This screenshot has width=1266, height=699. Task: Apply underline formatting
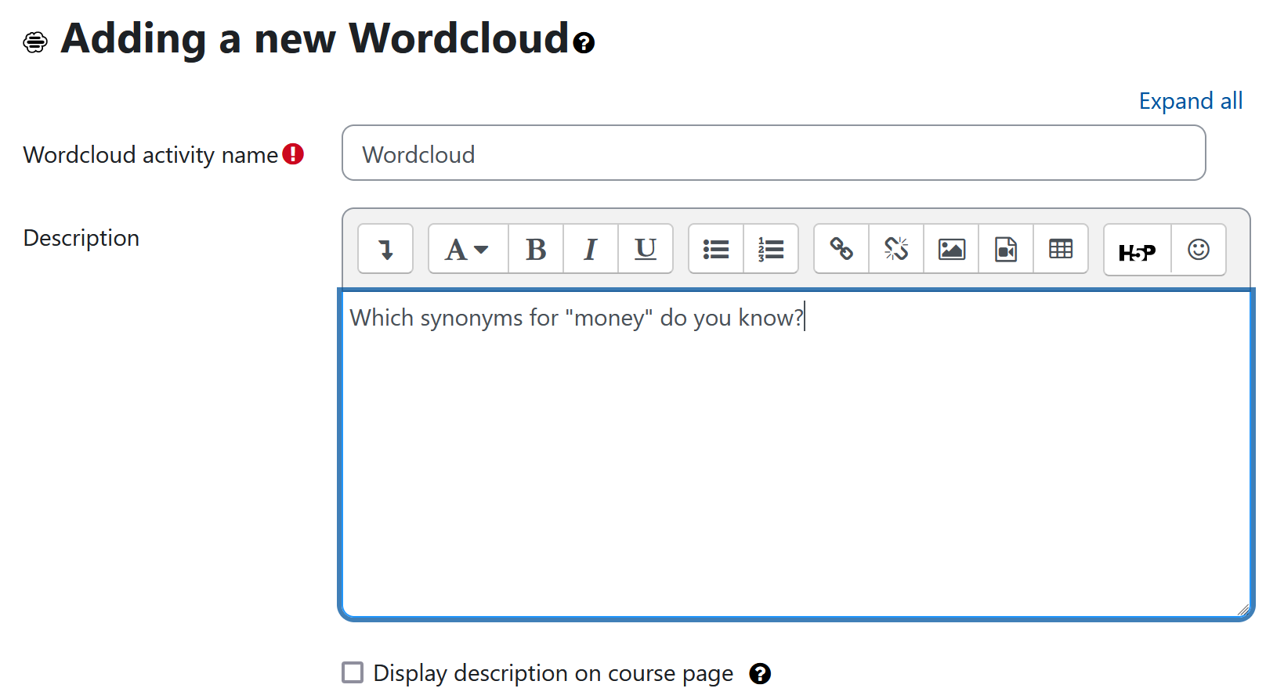645,249
